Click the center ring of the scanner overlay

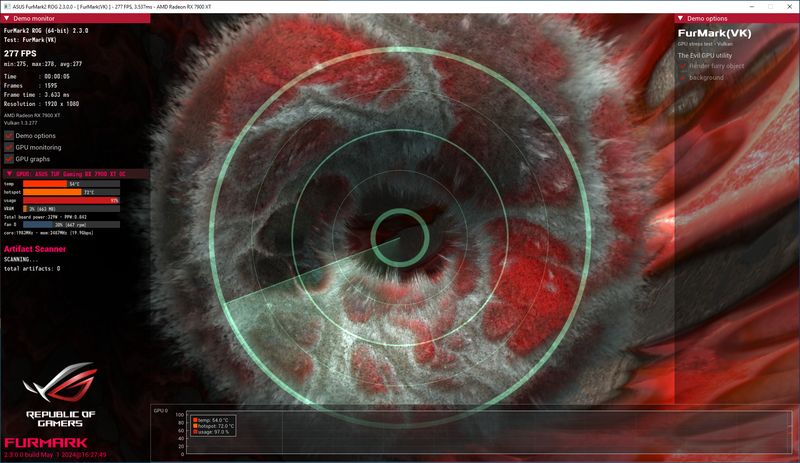click(400, 237)
